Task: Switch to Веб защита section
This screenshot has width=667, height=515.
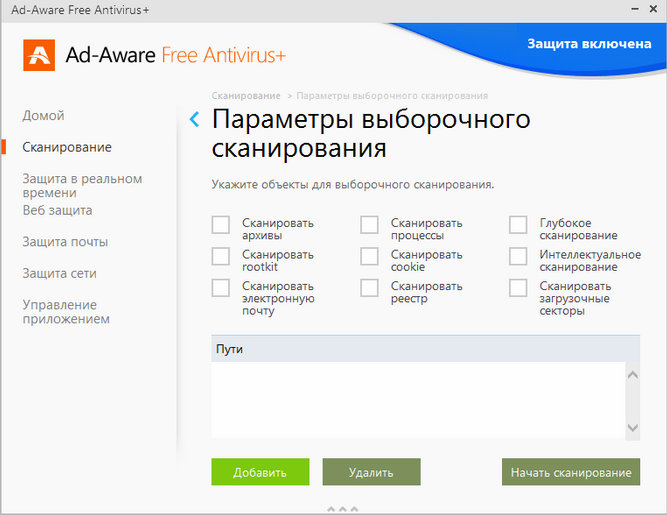Action: point(57,210)
